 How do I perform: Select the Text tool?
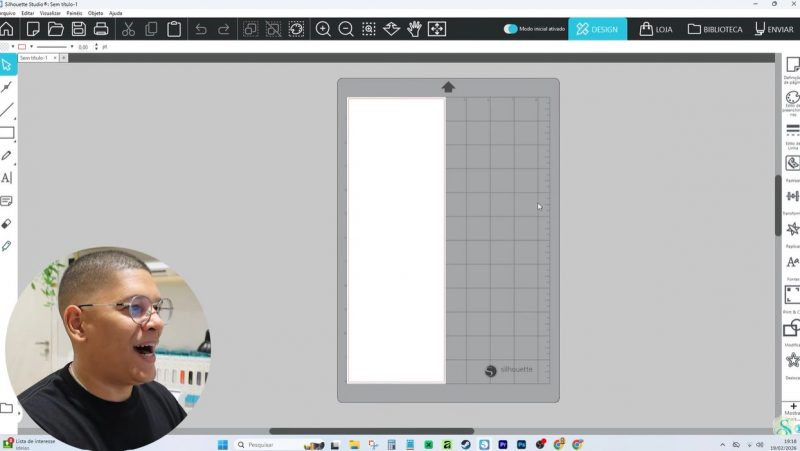pyautogui.click(x=7, y=178)
